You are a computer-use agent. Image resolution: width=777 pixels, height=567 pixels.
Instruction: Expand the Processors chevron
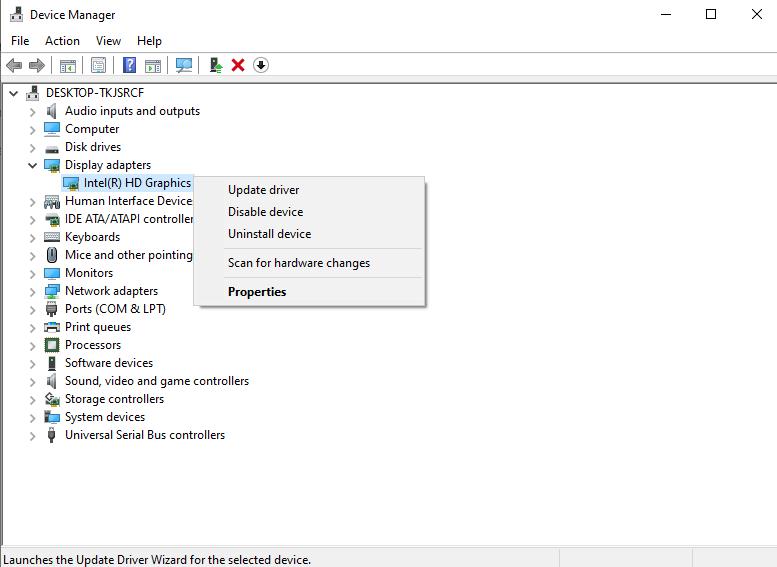click(33, 346)
